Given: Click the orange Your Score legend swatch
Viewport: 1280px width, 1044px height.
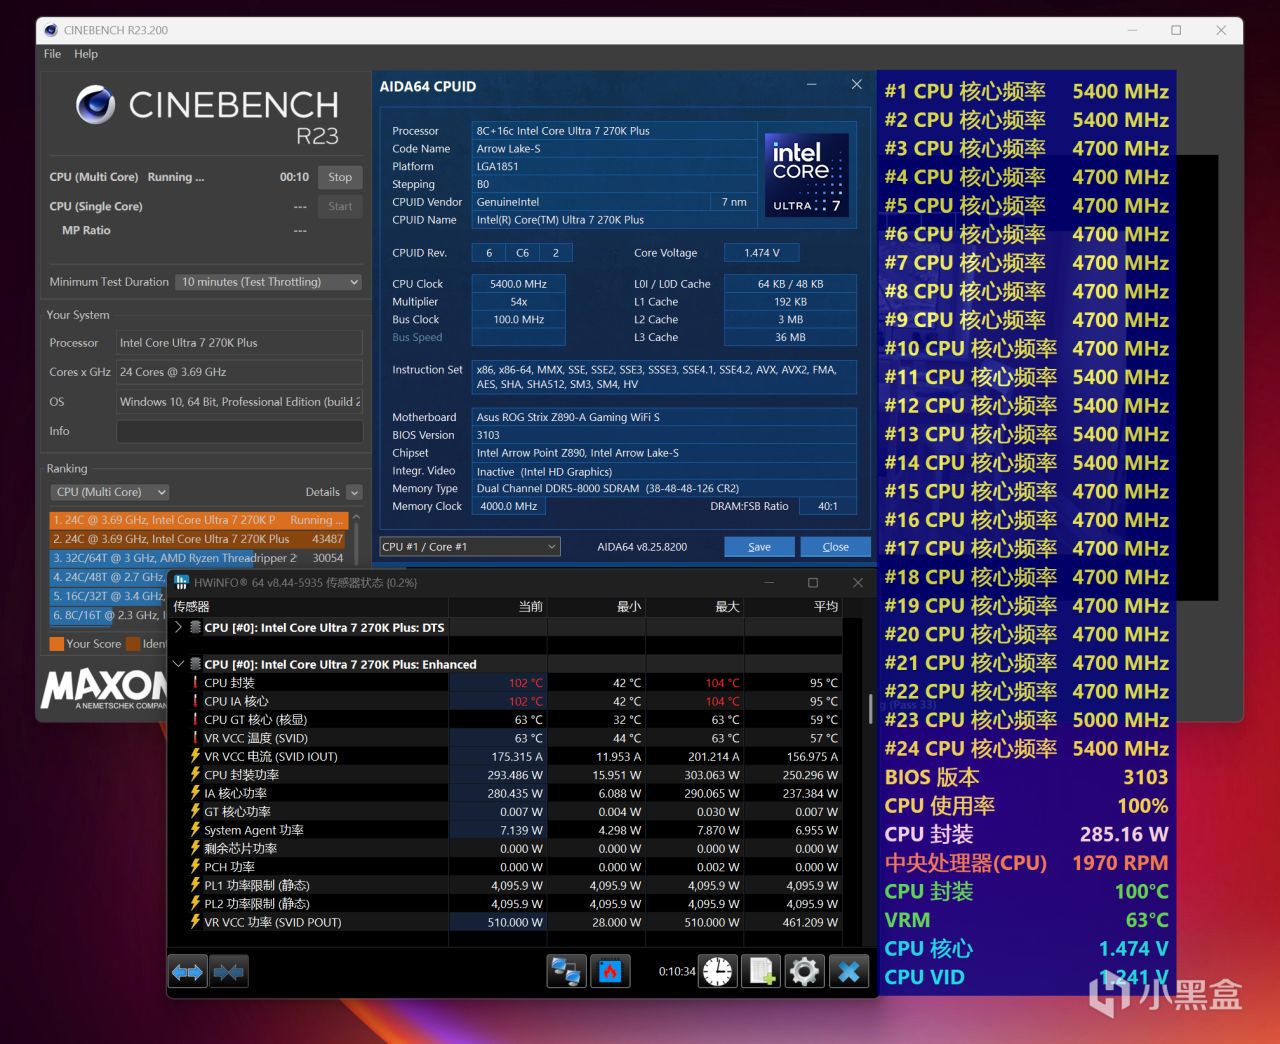Looking at the screenshot, I should [x=57, y=644].
